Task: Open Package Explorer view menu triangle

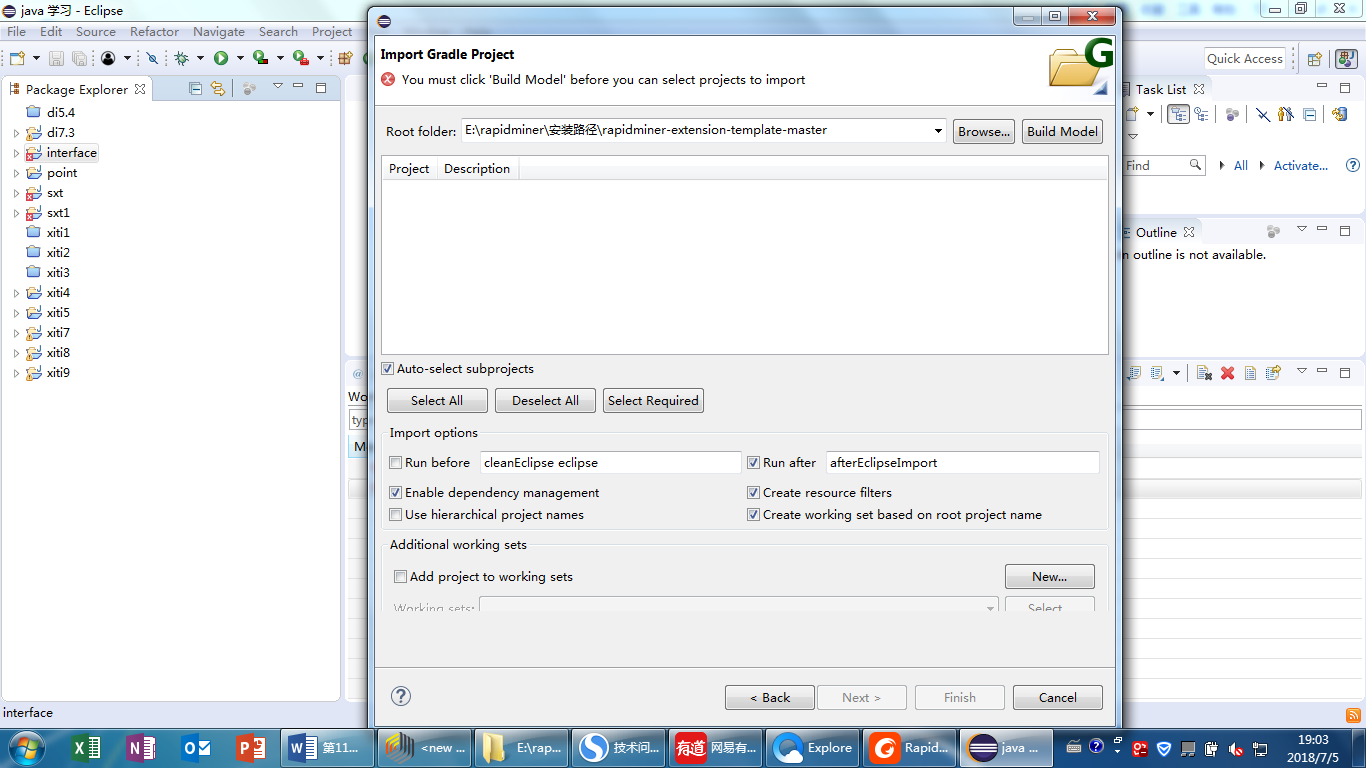Action: (278, 87)
